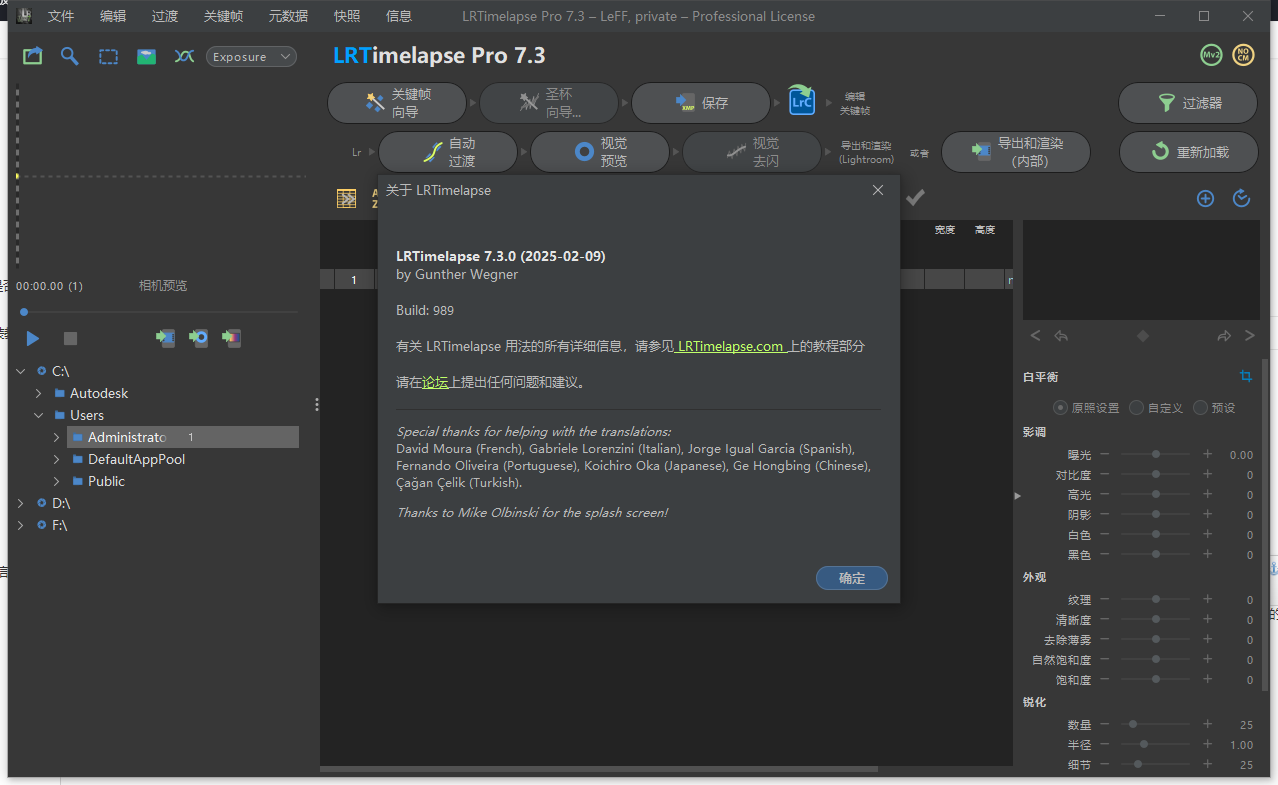Viewport: 1278px width, 785px height.
Task: Click the undo curved arrow under preview
Action: [x=1061, y=336]
